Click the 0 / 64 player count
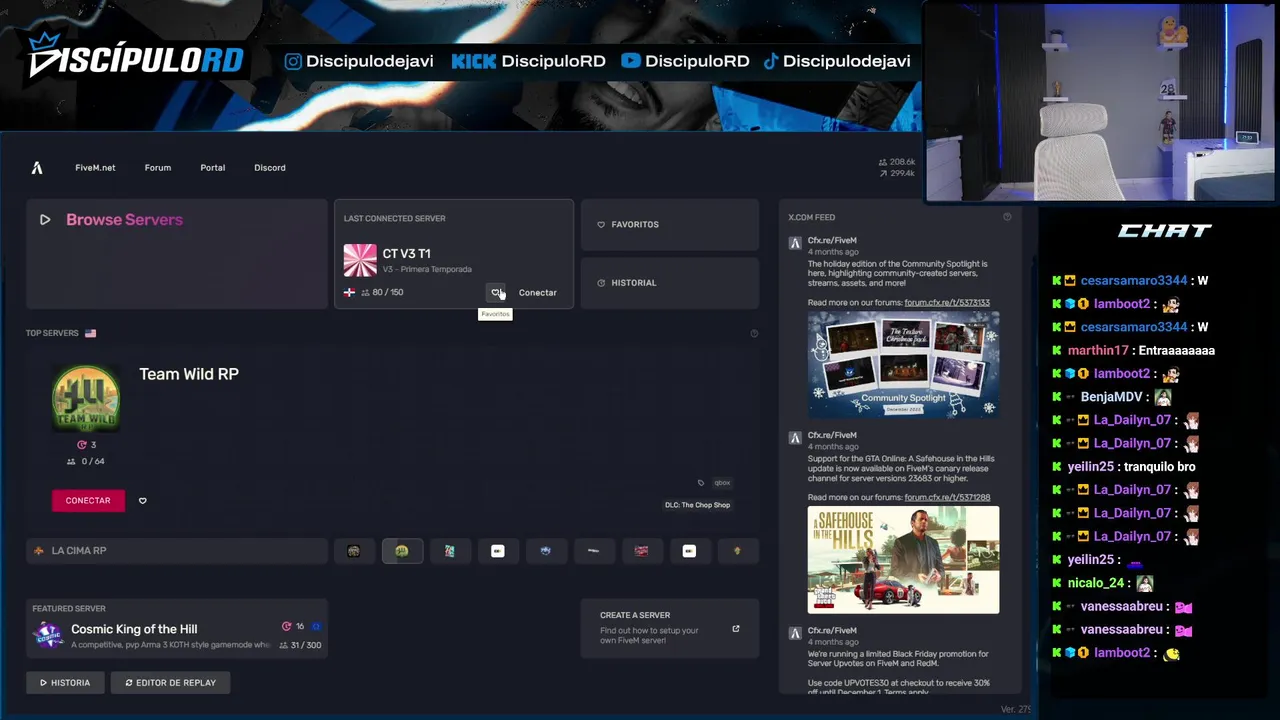The height and width of the screenshot is (720, 1280). tap(93, 462)
